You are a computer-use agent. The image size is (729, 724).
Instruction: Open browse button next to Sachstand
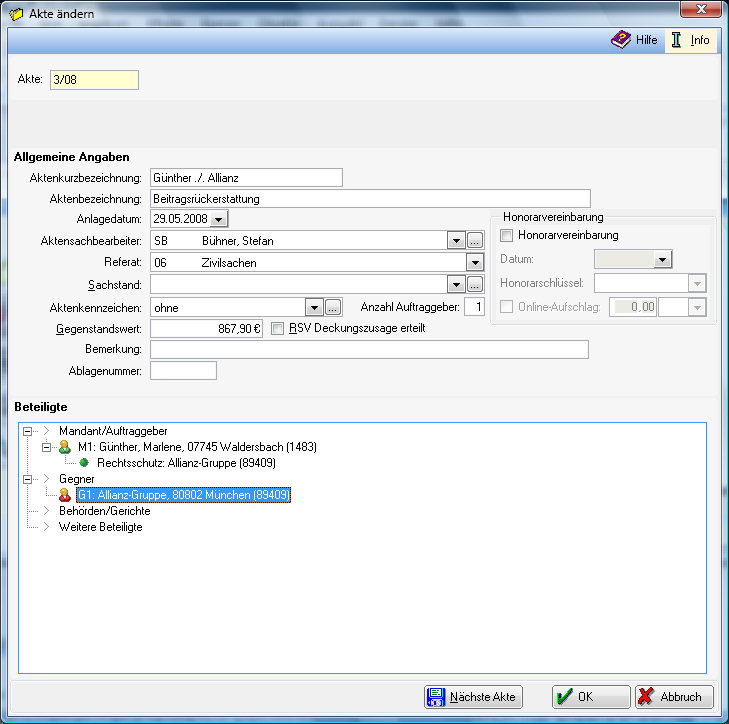click(x=475, y=284)
